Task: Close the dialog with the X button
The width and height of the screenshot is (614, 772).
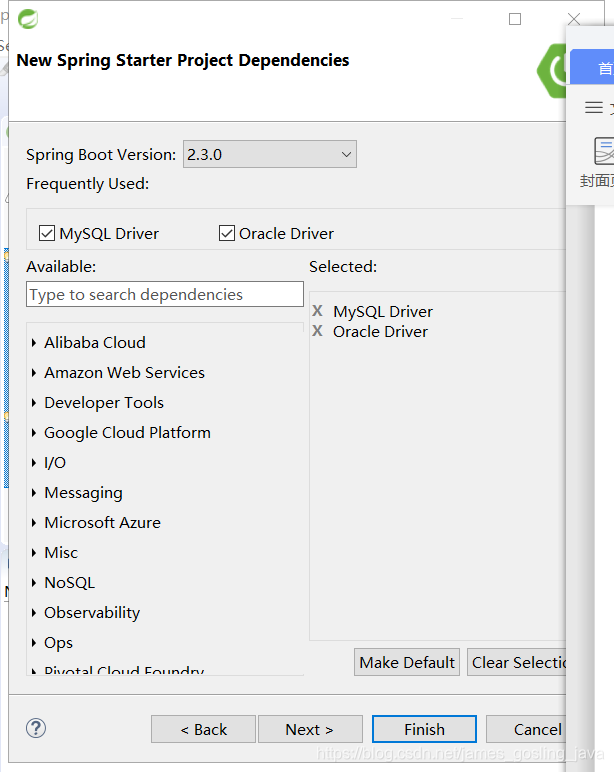Action: (x=574, y=19)
